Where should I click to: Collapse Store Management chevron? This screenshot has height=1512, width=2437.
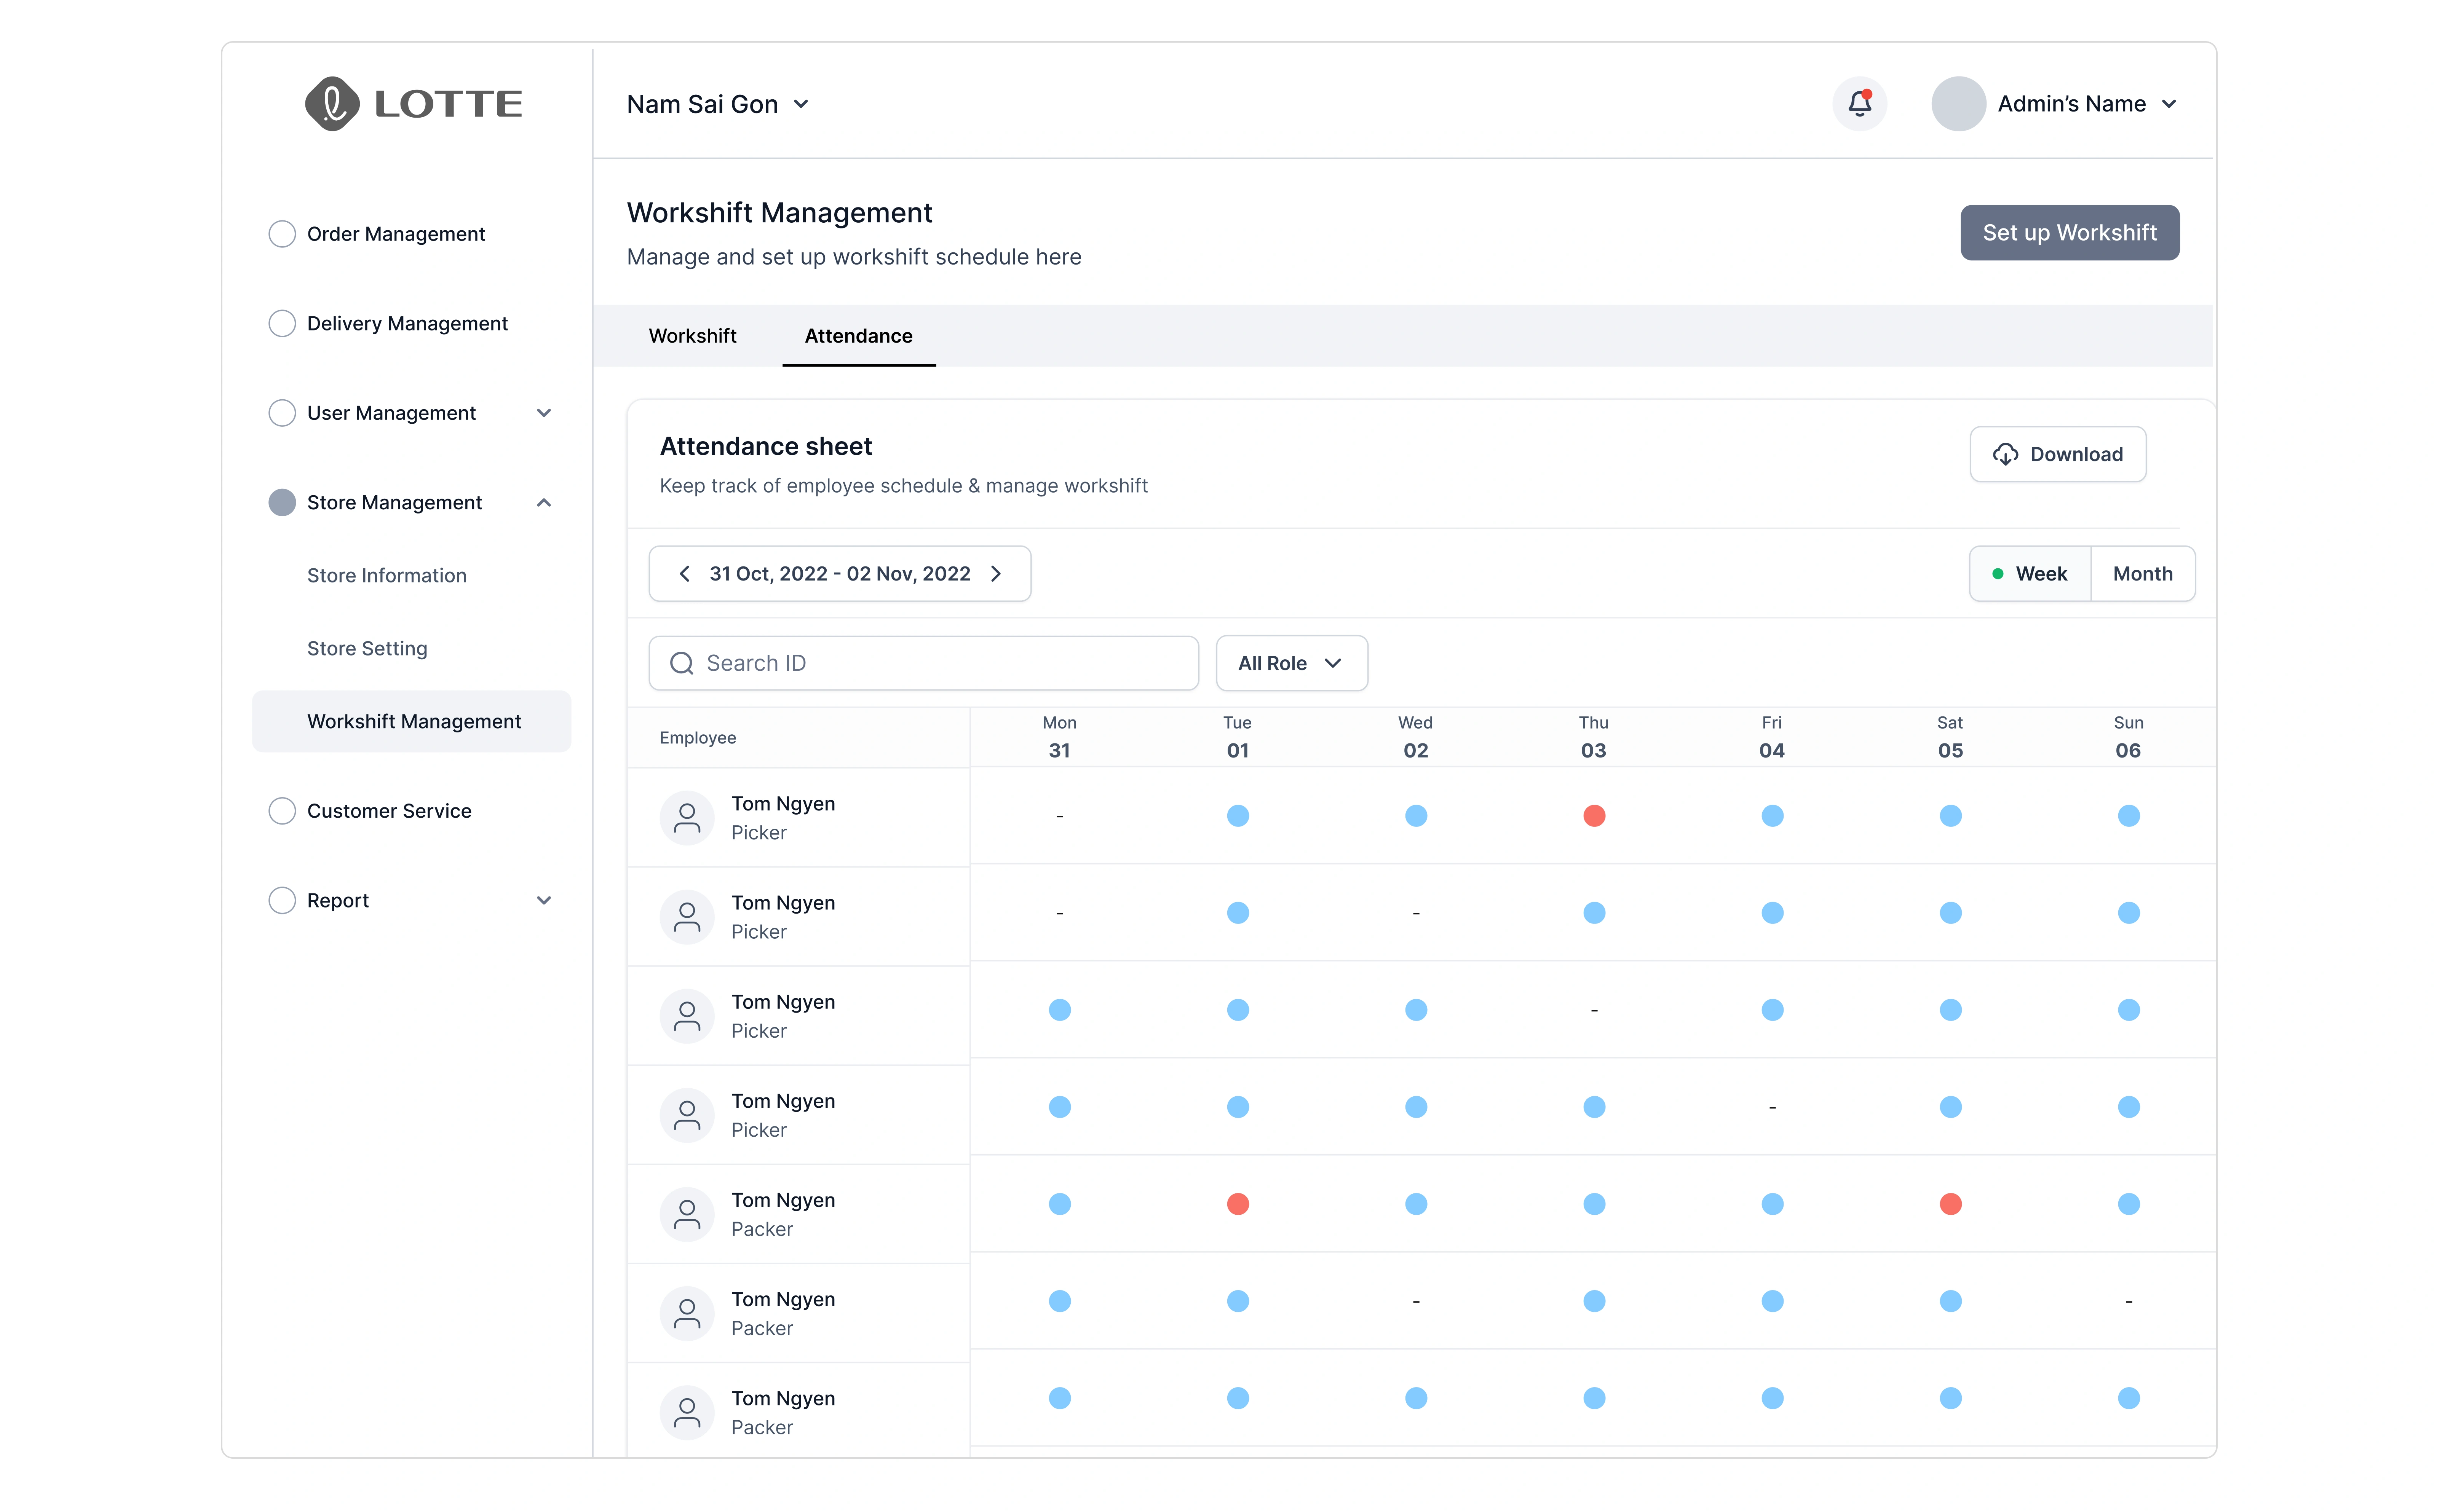click(x=544, y=503)
